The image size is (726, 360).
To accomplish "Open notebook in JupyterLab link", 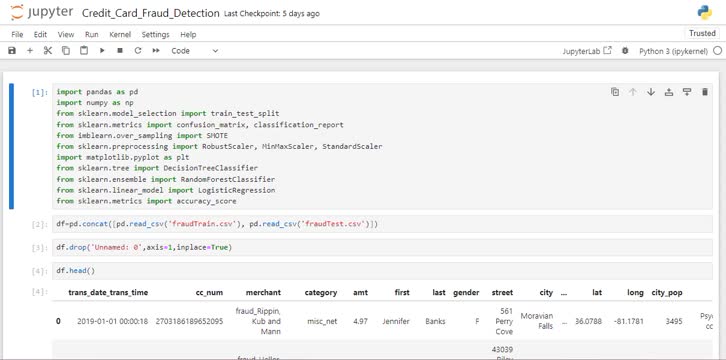I will point(587,51).
